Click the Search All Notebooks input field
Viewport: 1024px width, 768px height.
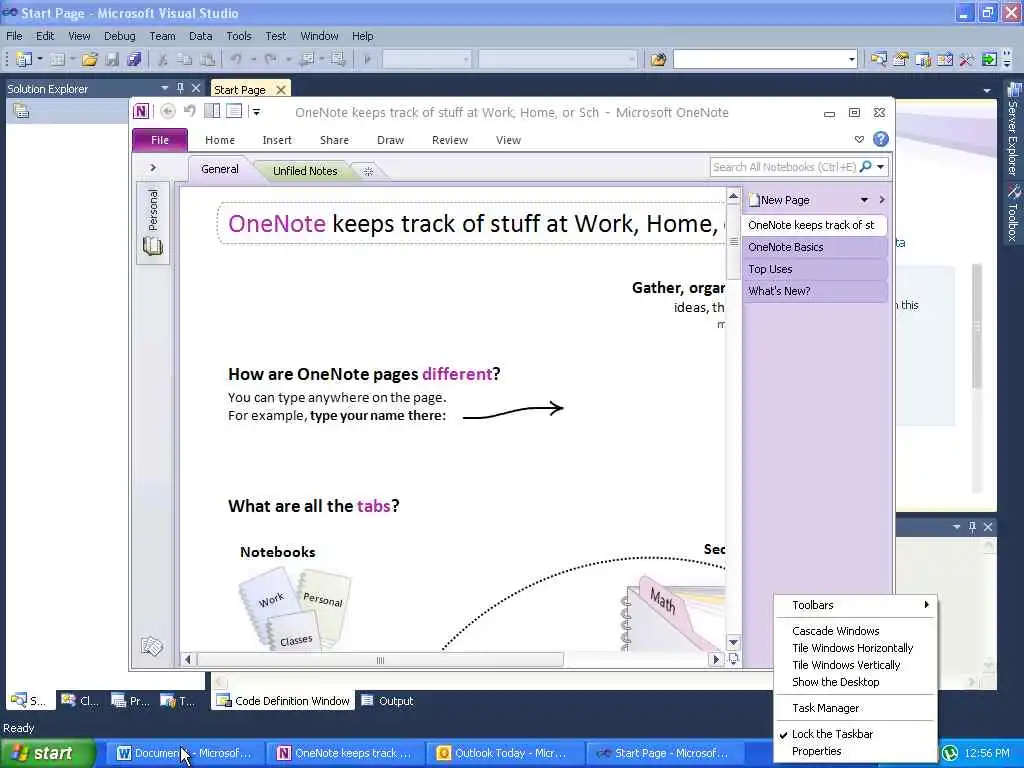784,167
